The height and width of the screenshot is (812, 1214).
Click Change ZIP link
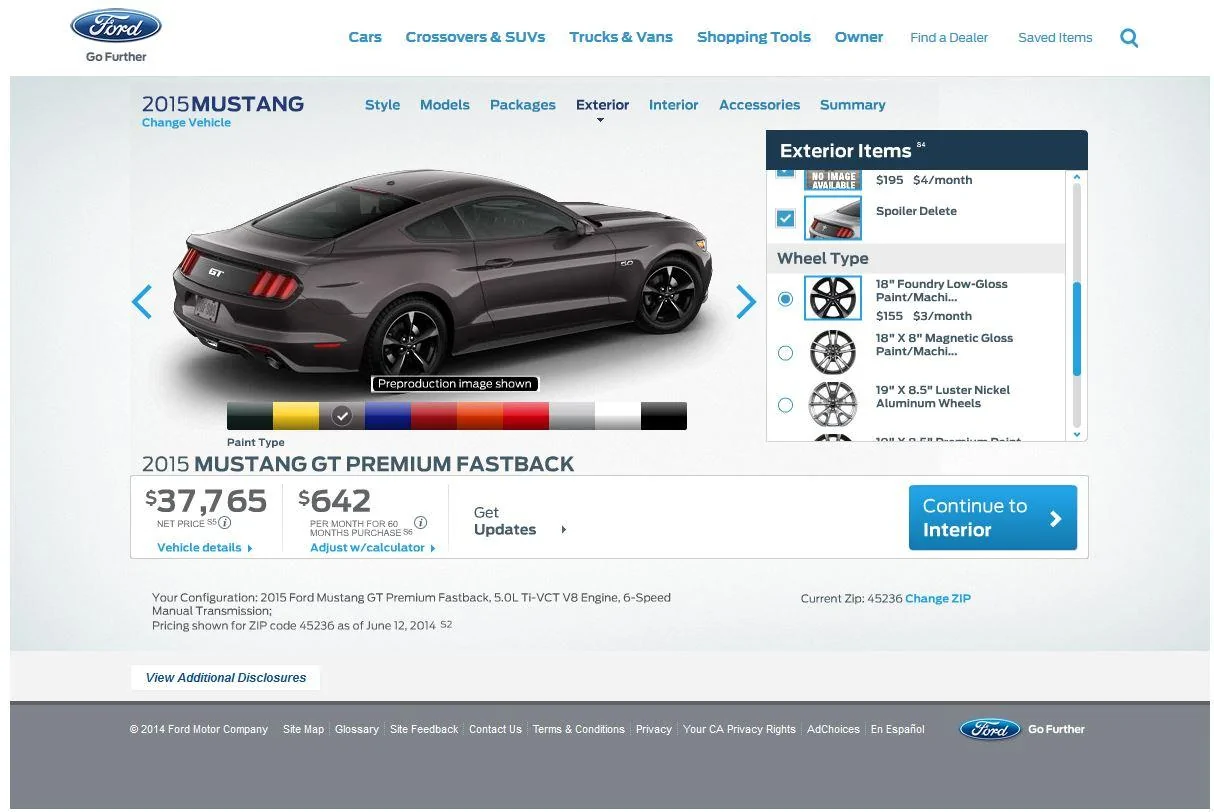click(938, 599)
